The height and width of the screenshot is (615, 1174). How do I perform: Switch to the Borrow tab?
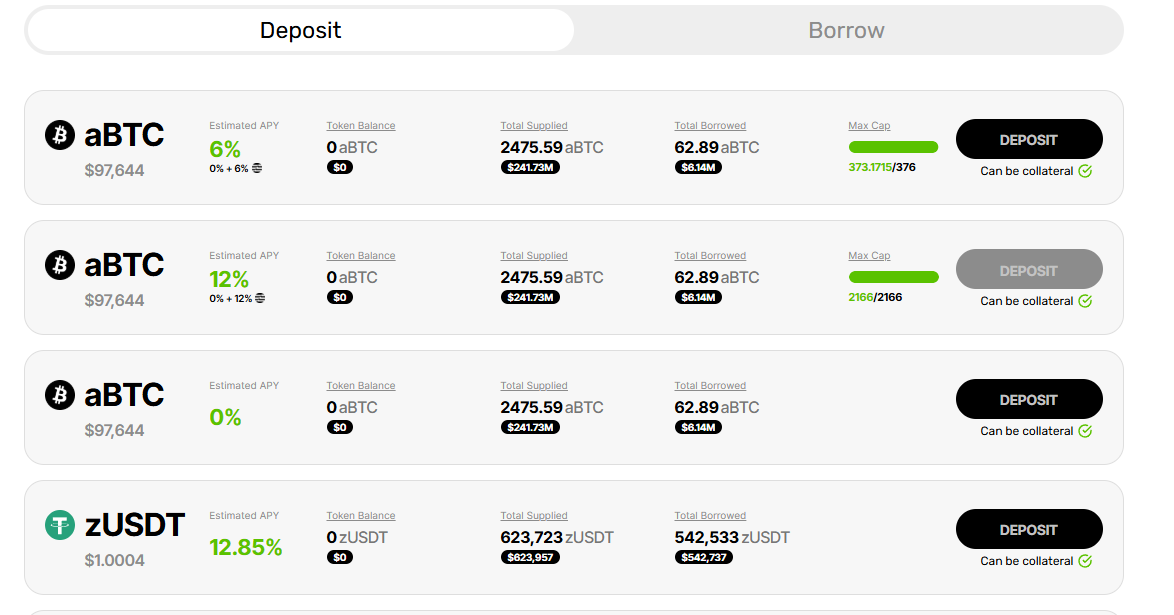click(846, 30)
